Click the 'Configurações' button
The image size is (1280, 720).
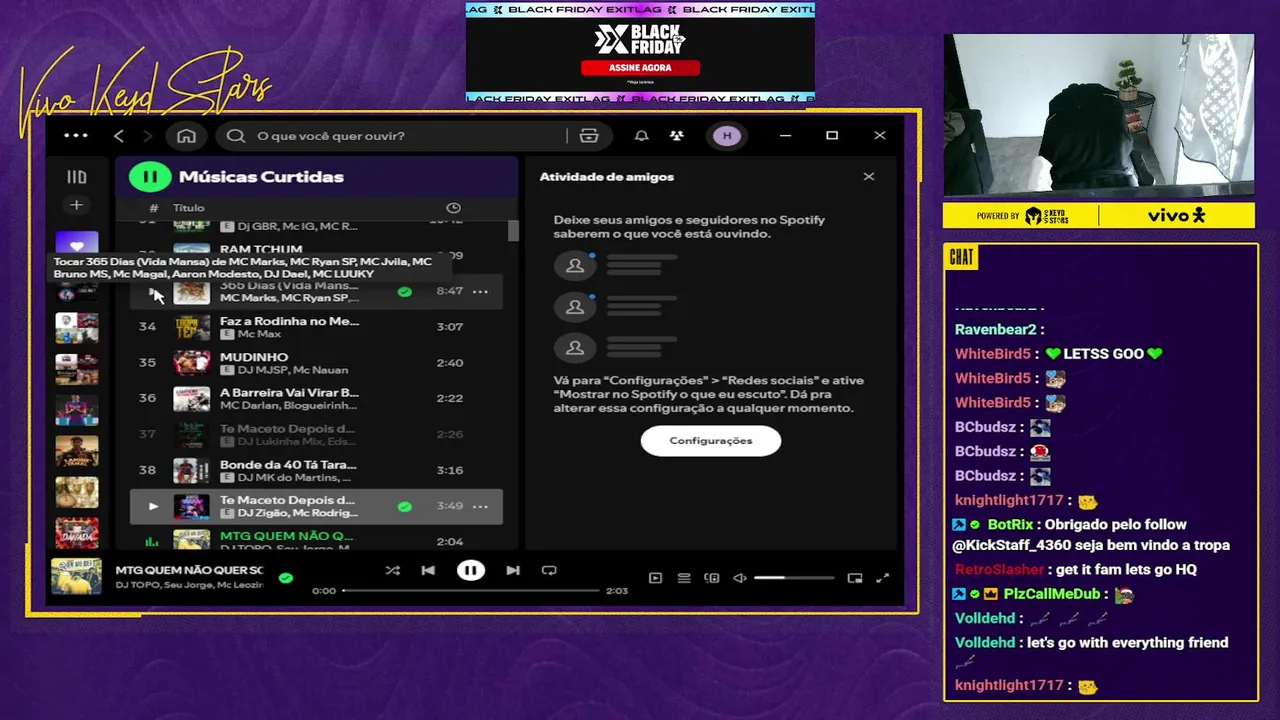pyautogui.click(x=711, y=441)
